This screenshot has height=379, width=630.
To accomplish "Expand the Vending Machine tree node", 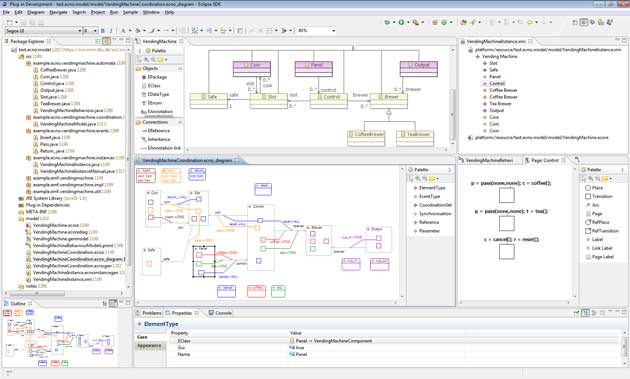I will point(478,57).
